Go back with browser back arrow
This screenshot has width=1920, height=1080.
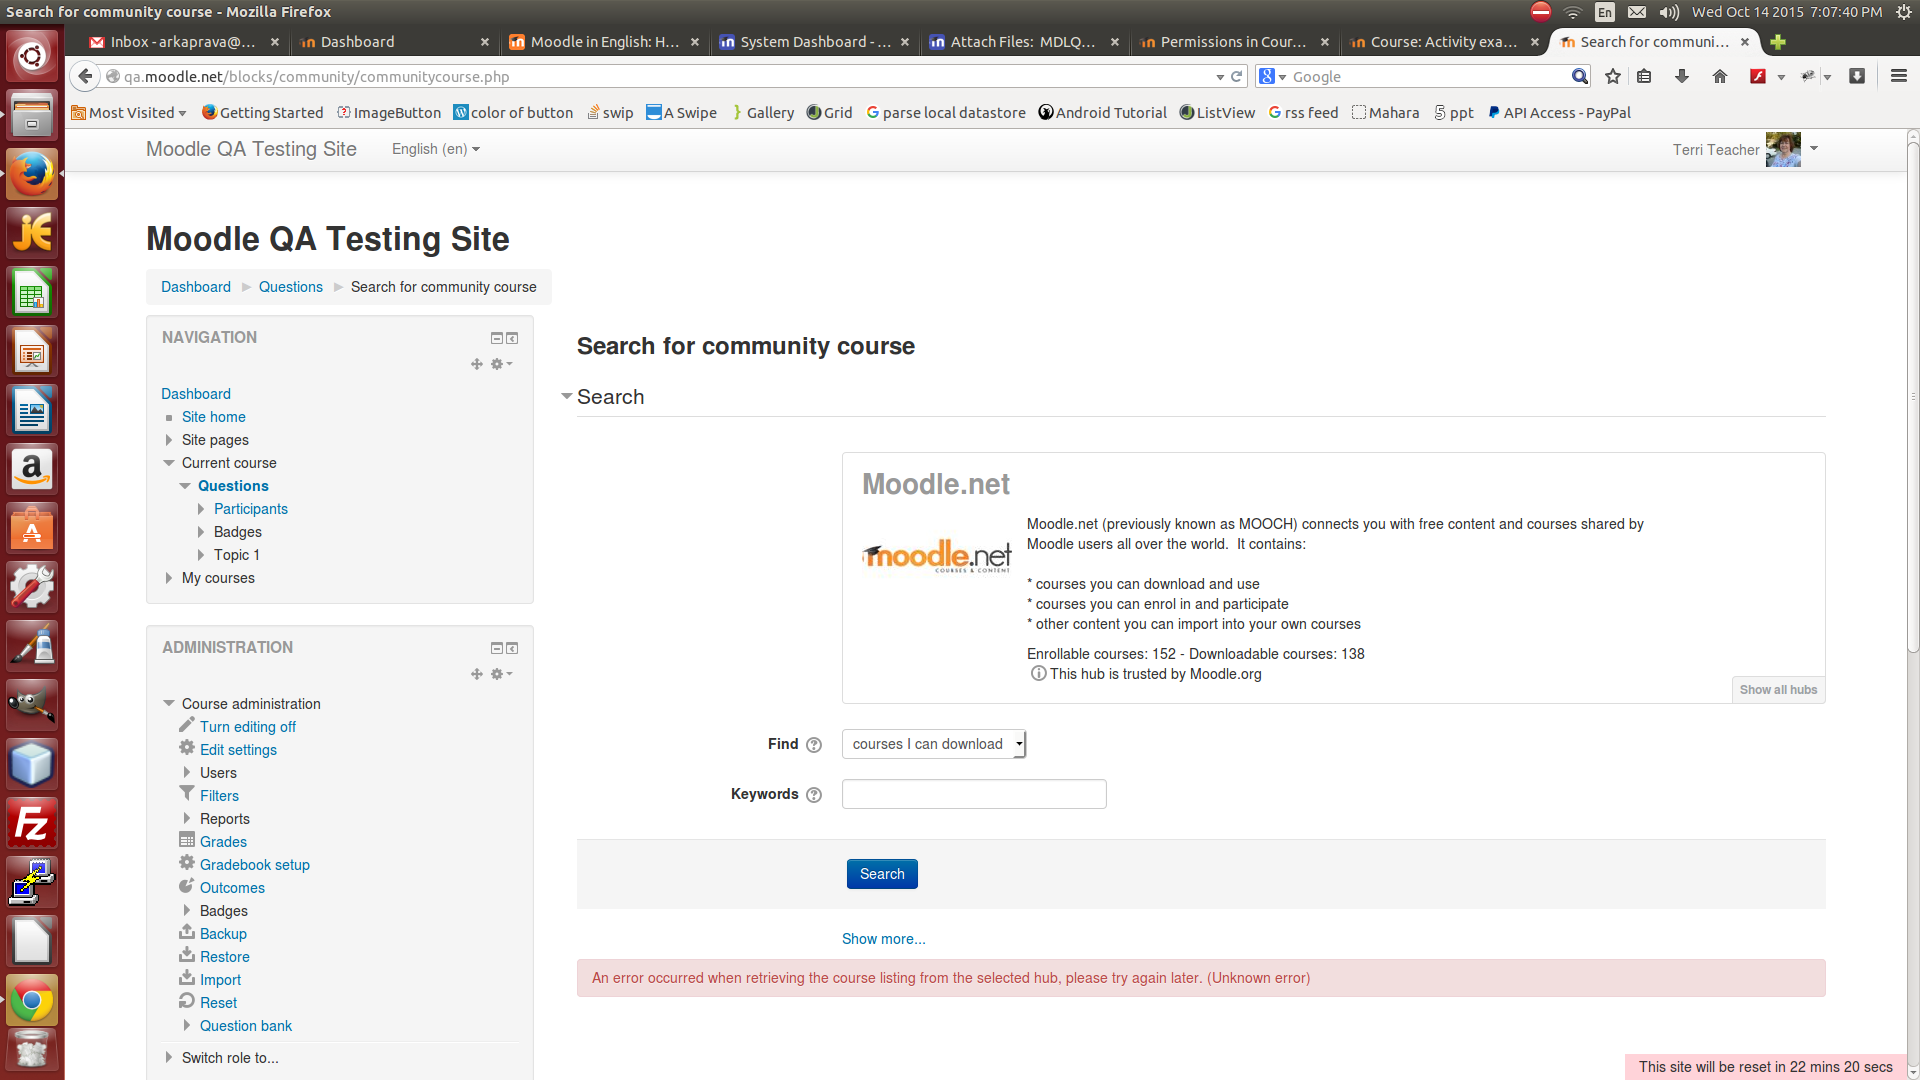click(86, 76)
